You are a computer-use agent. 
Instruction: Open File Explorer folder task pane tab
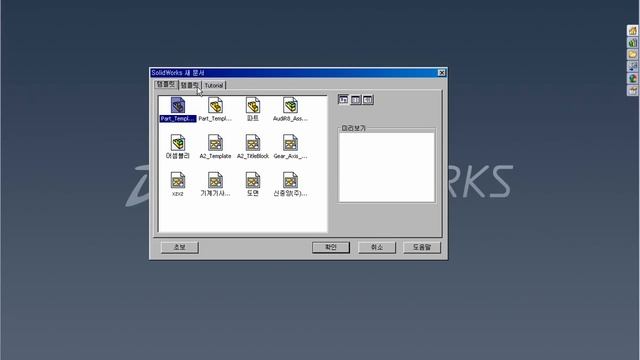(x=633, y=54)
